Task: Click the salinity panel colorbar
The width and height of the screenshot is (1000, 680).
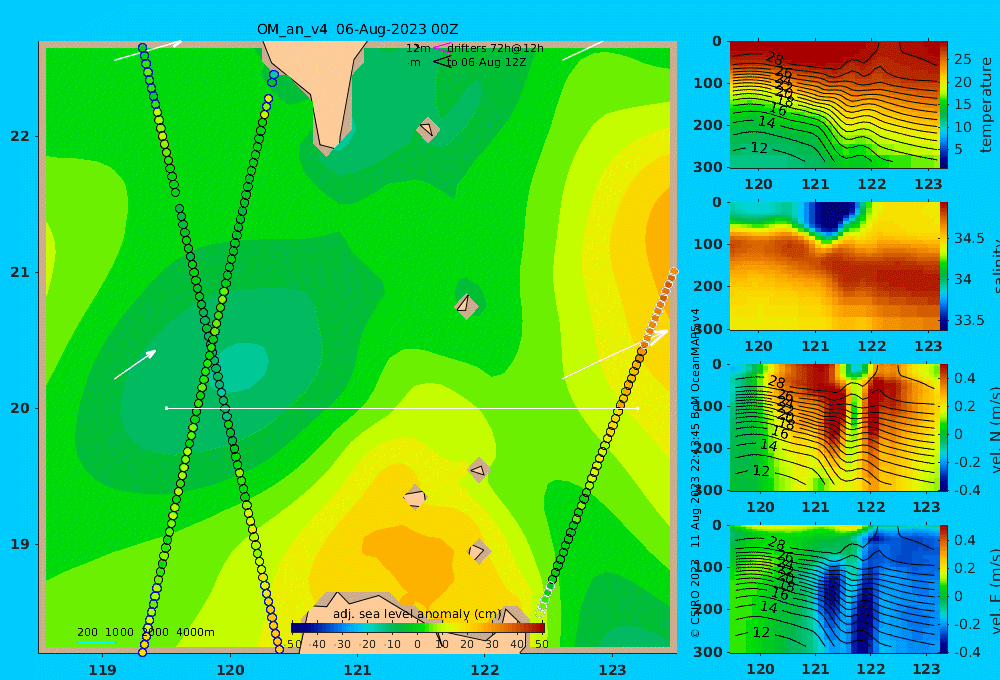Action: [x=944, y=266]
